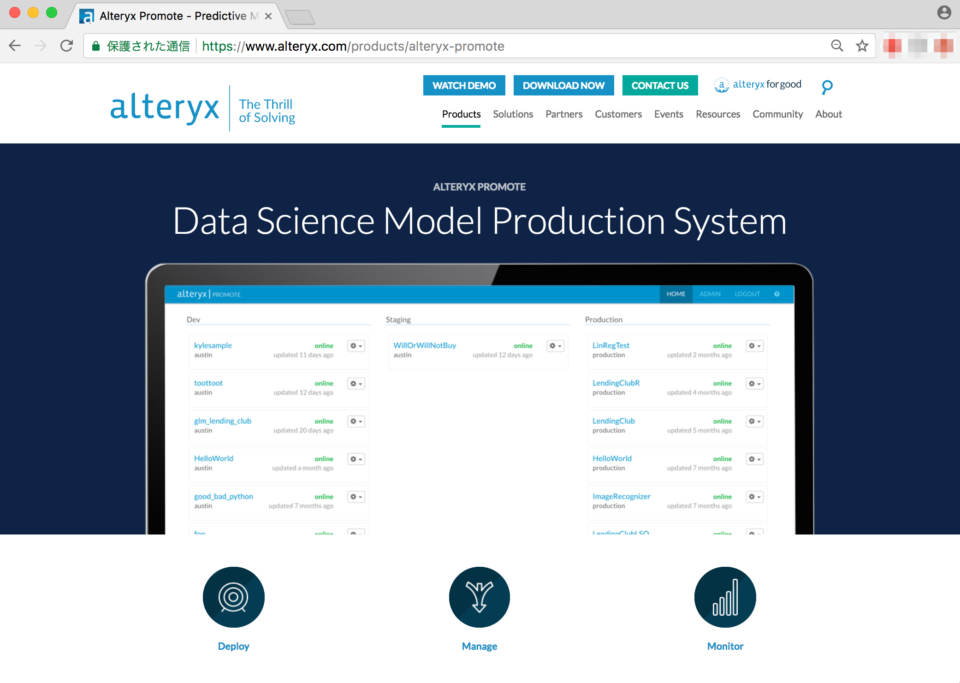Select the Deploy target icon
The image size is (960, 683).
coord(233,596)
